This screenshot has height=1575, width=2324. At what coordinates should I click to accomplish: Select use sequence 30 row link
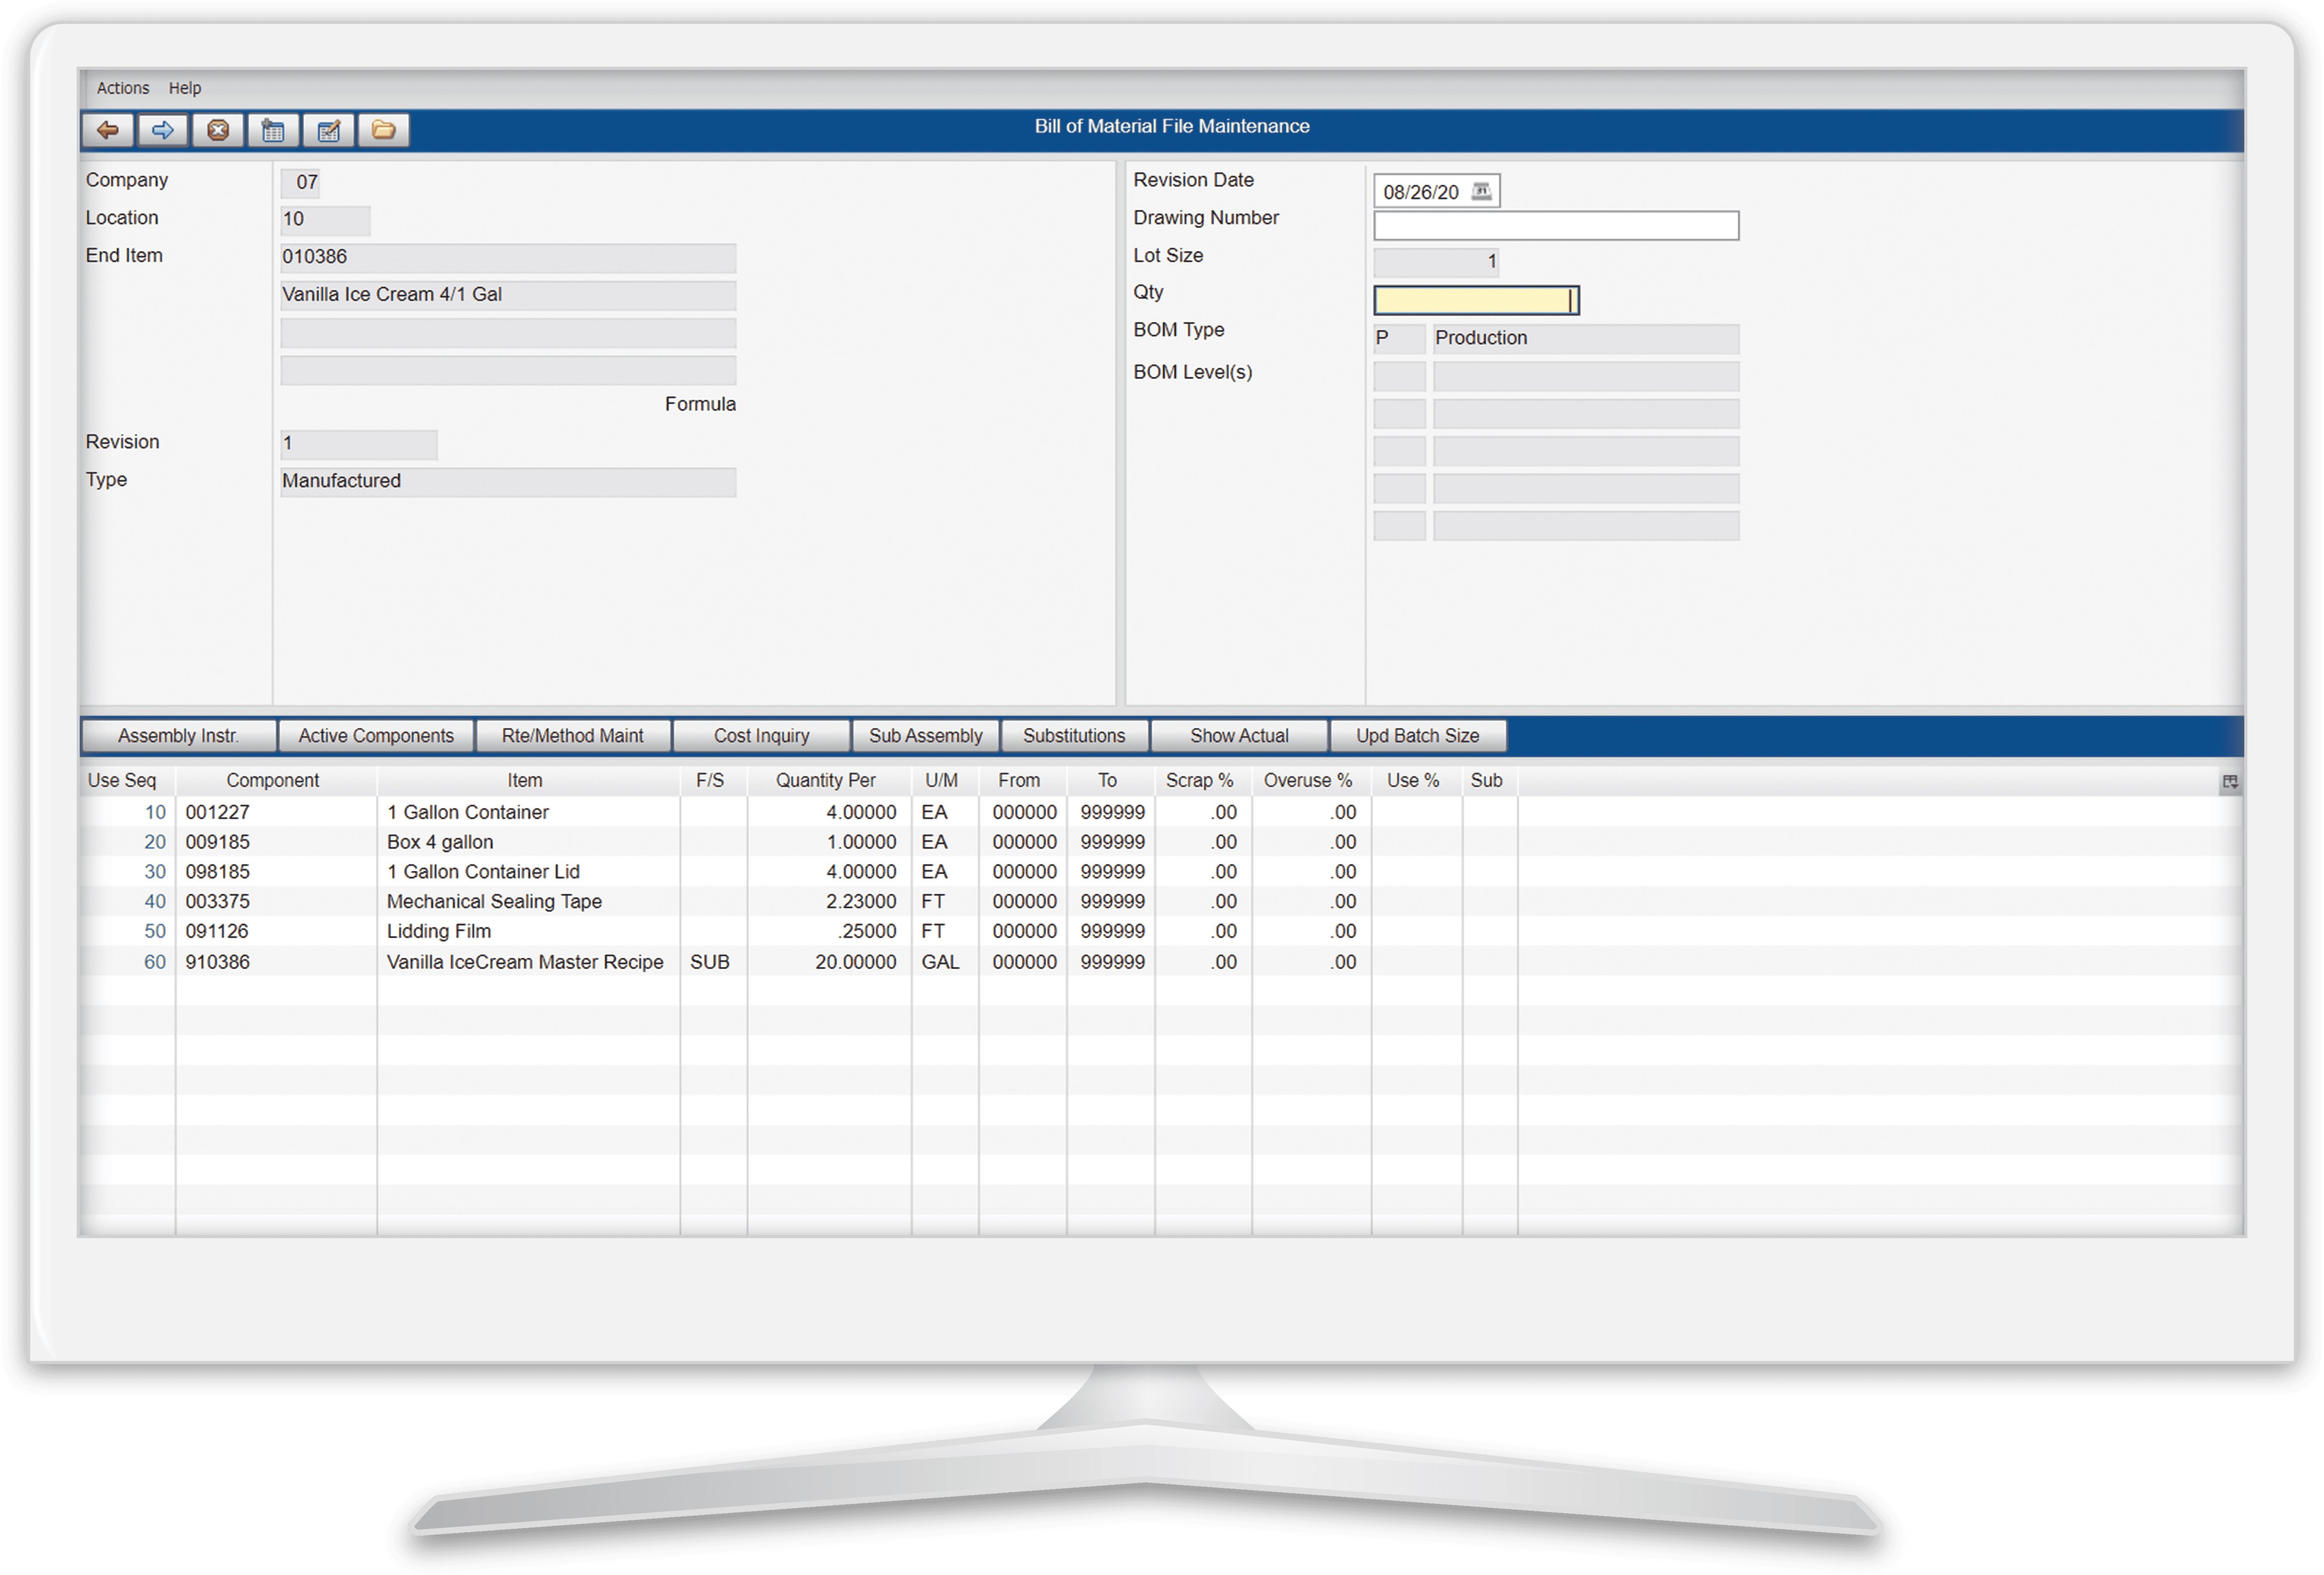click(155, 873)
